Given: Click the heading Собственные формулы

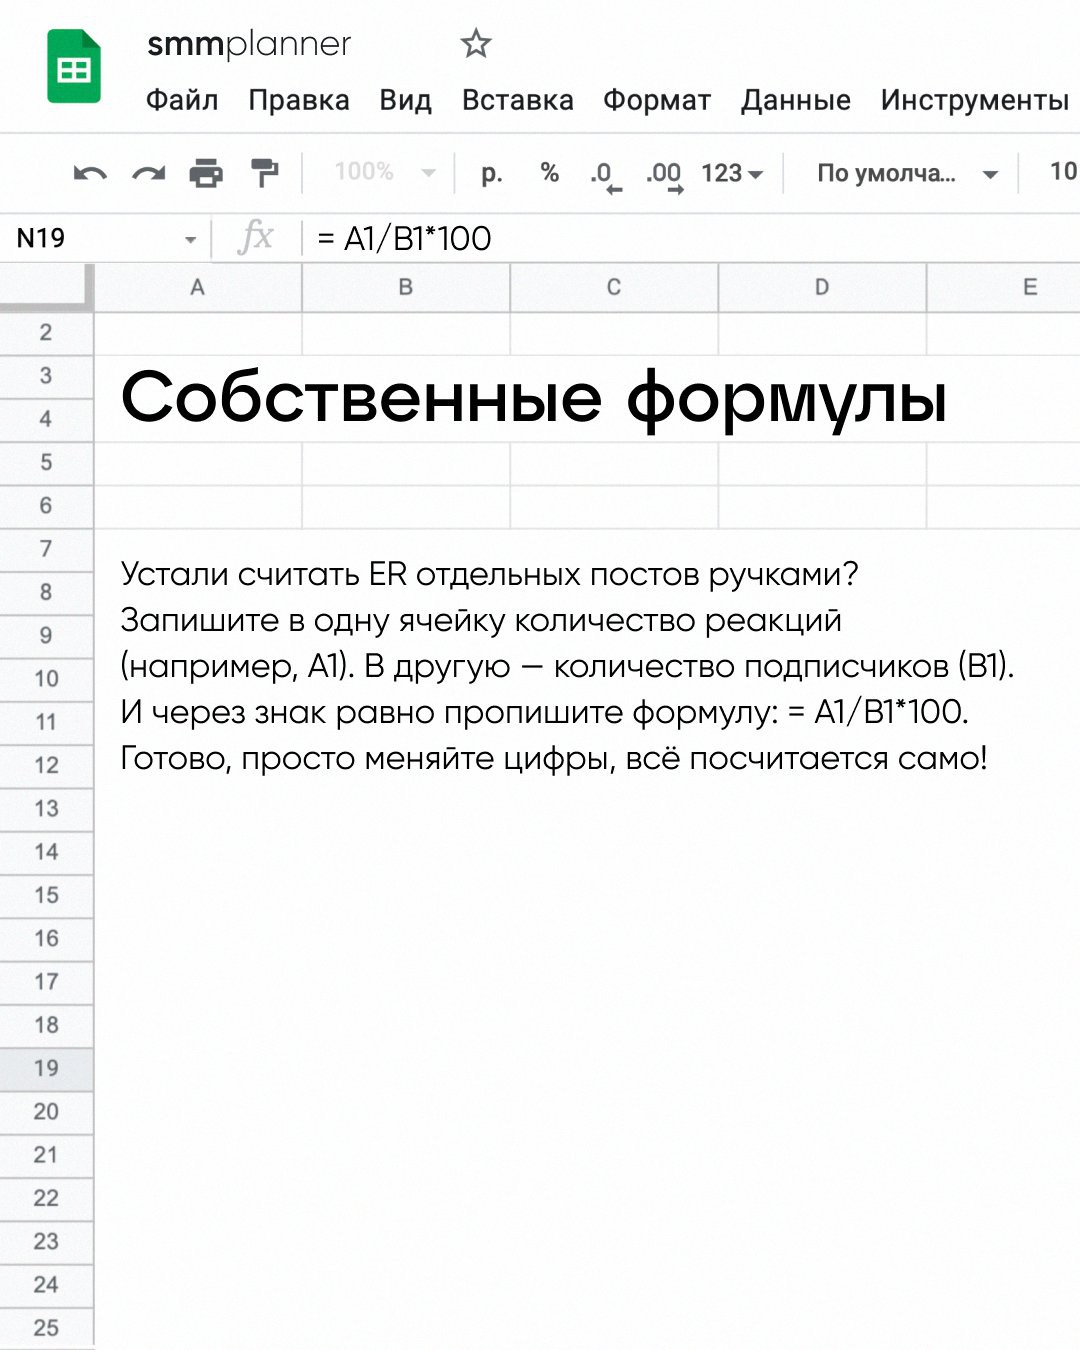Looking at the screenshot, I should 534,399.
